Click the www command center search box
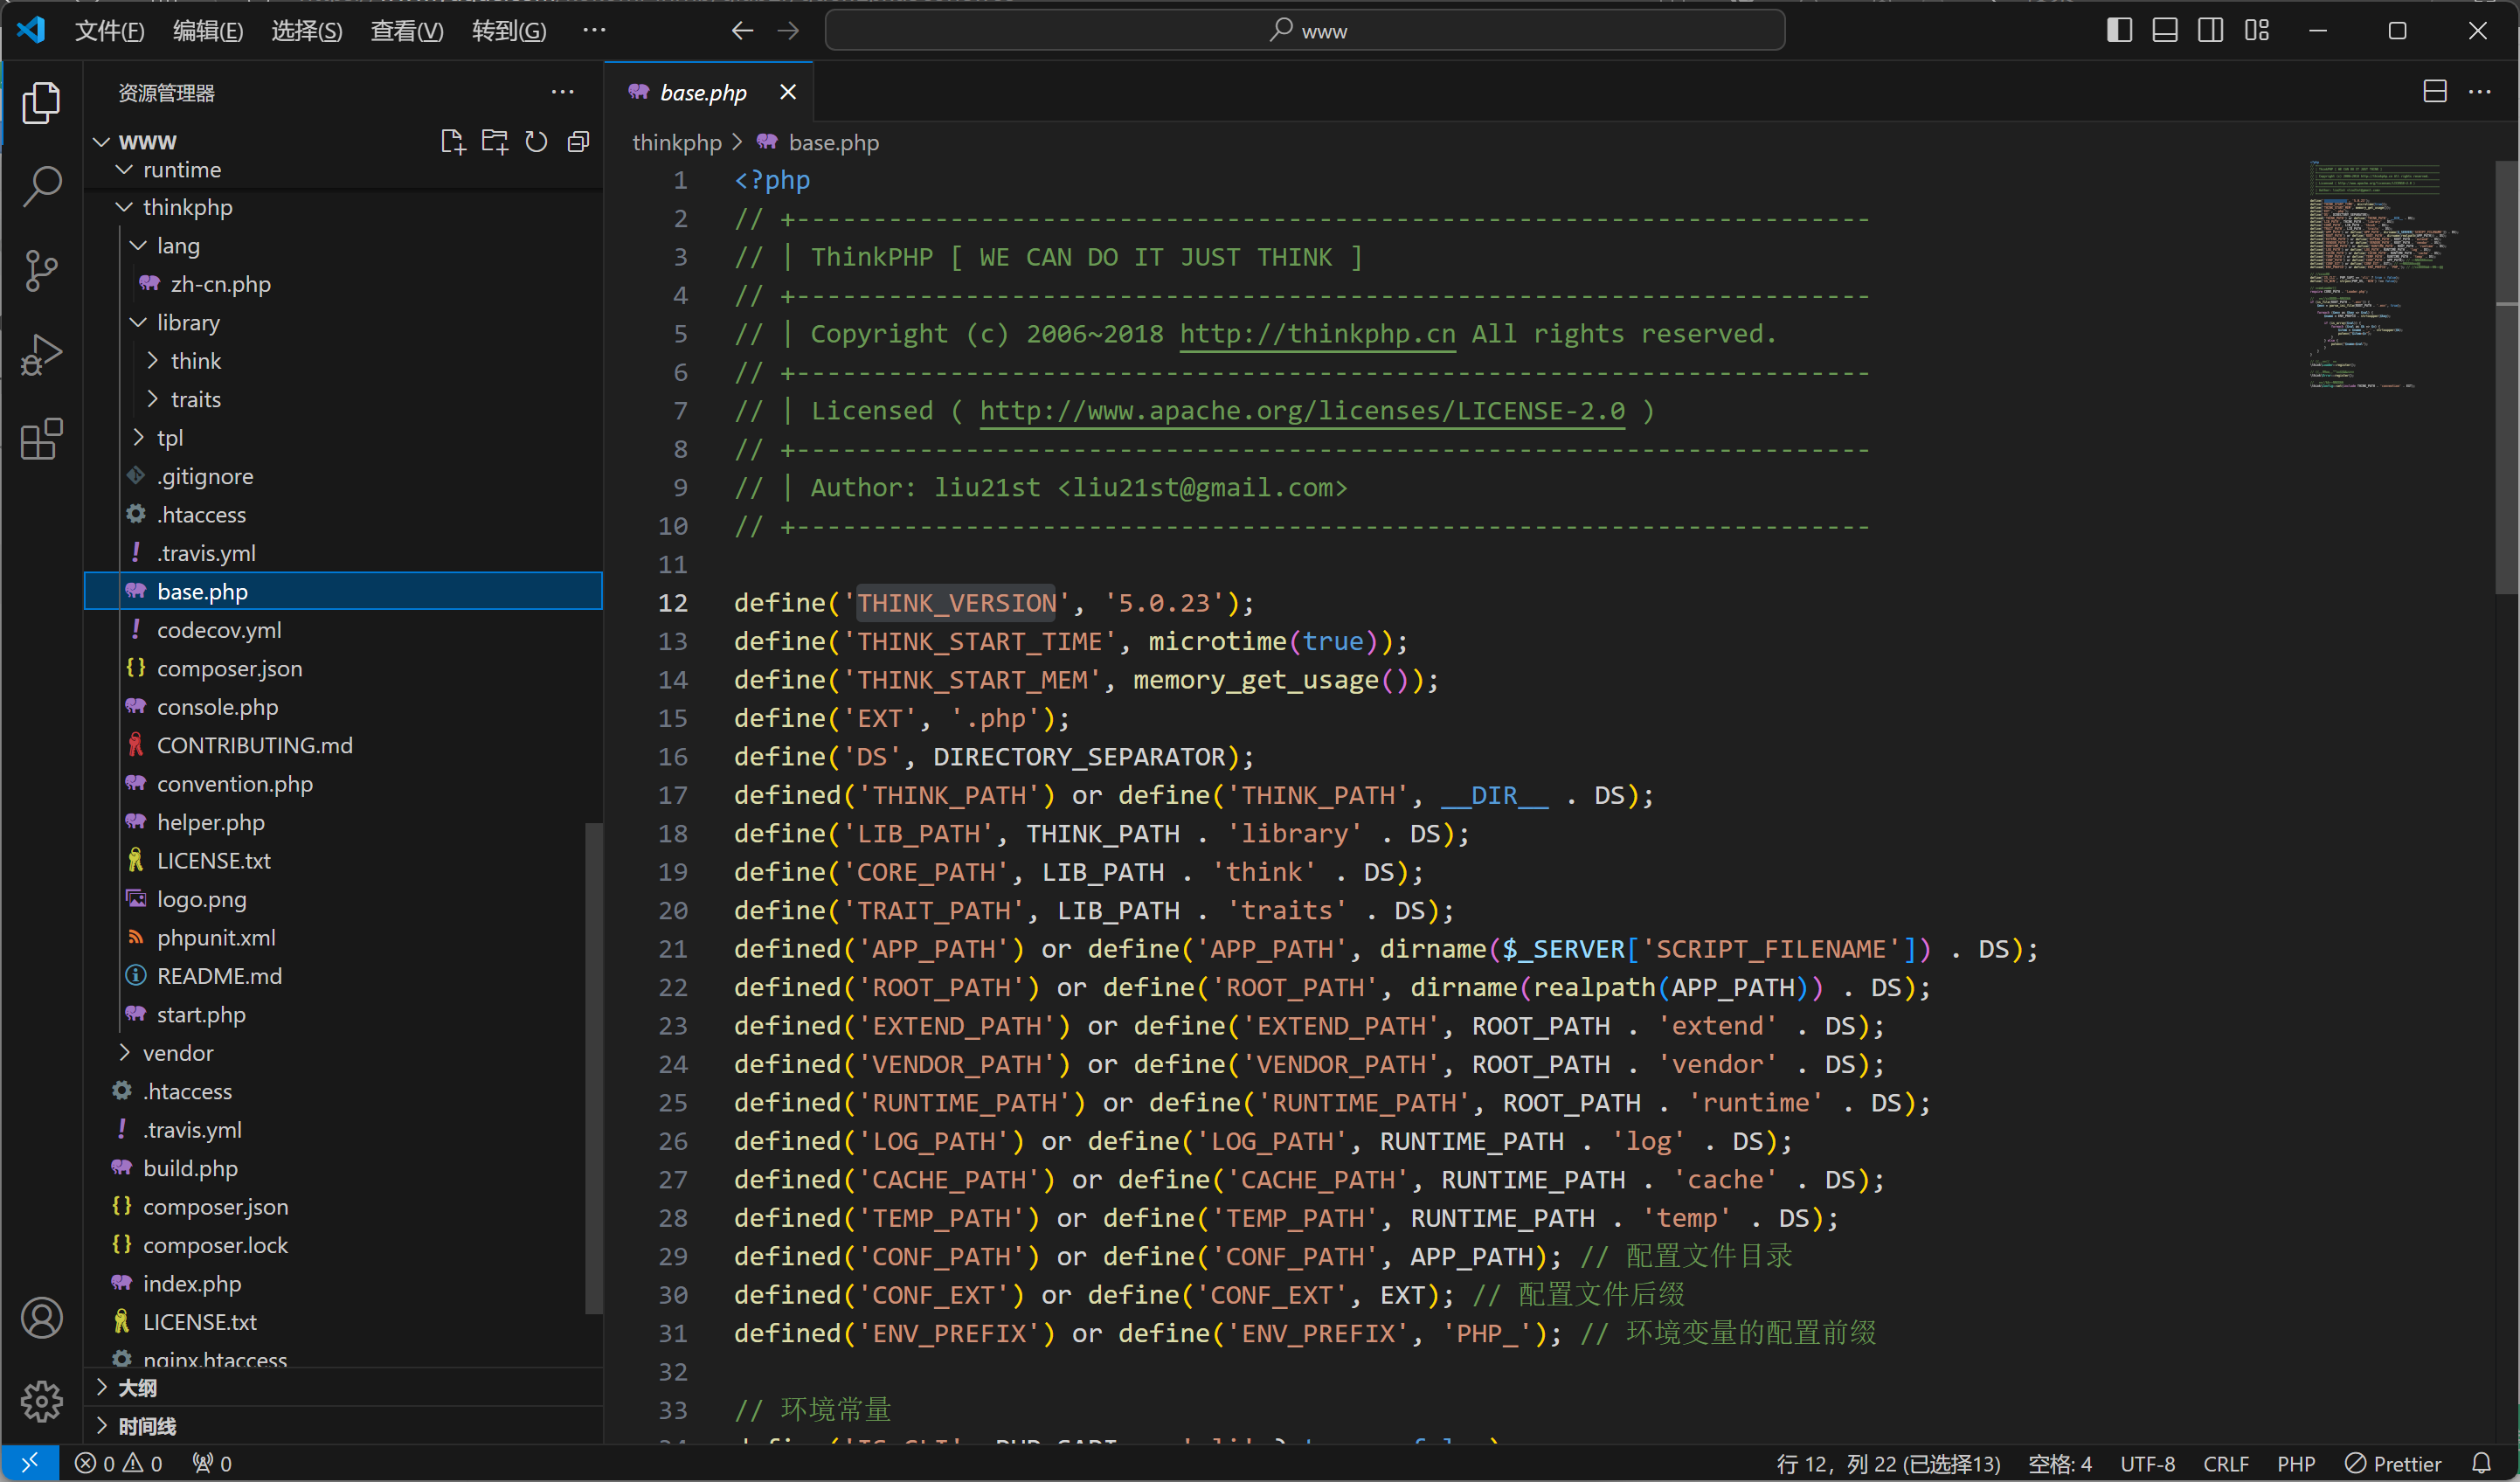2520x1482 pixels. (1304, 30)
